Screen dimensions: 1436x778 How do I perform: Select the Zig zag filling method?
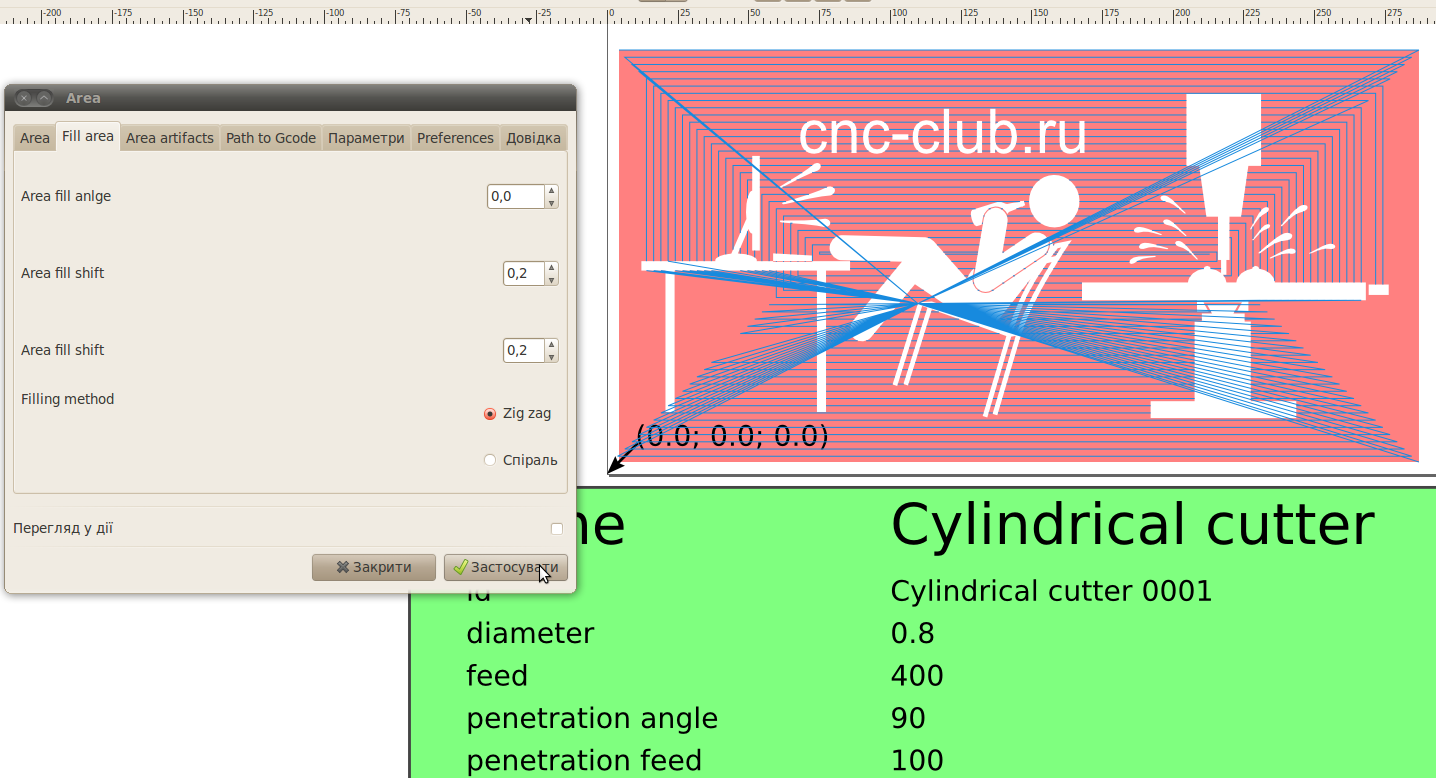tap(490, 413)
